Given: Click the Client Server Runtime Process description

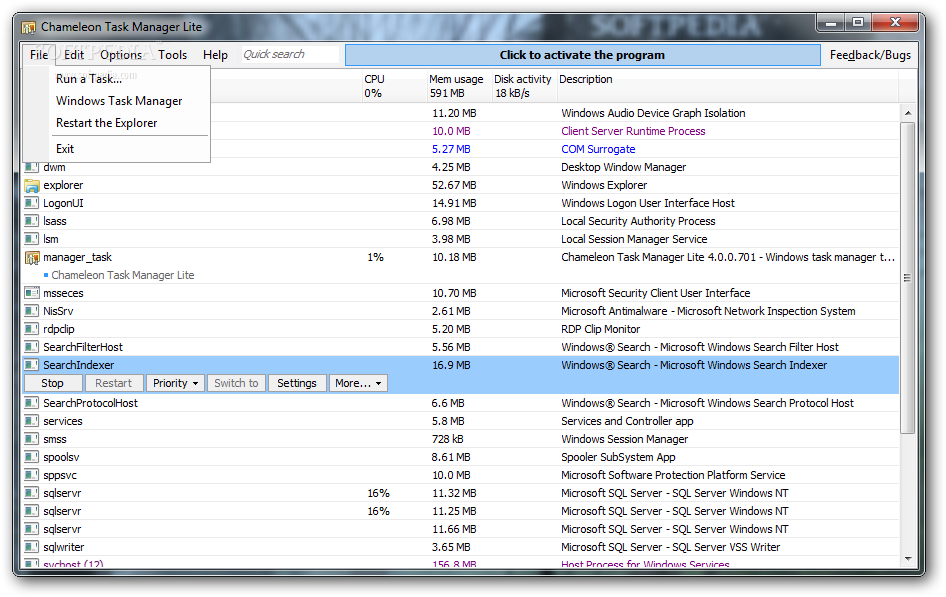Looking at the screenshot, I should 633,131.
